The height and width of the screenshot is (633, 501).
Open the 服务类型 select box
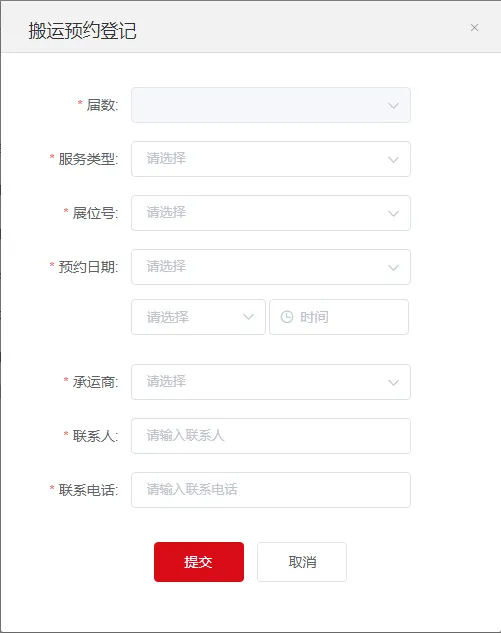271,159
